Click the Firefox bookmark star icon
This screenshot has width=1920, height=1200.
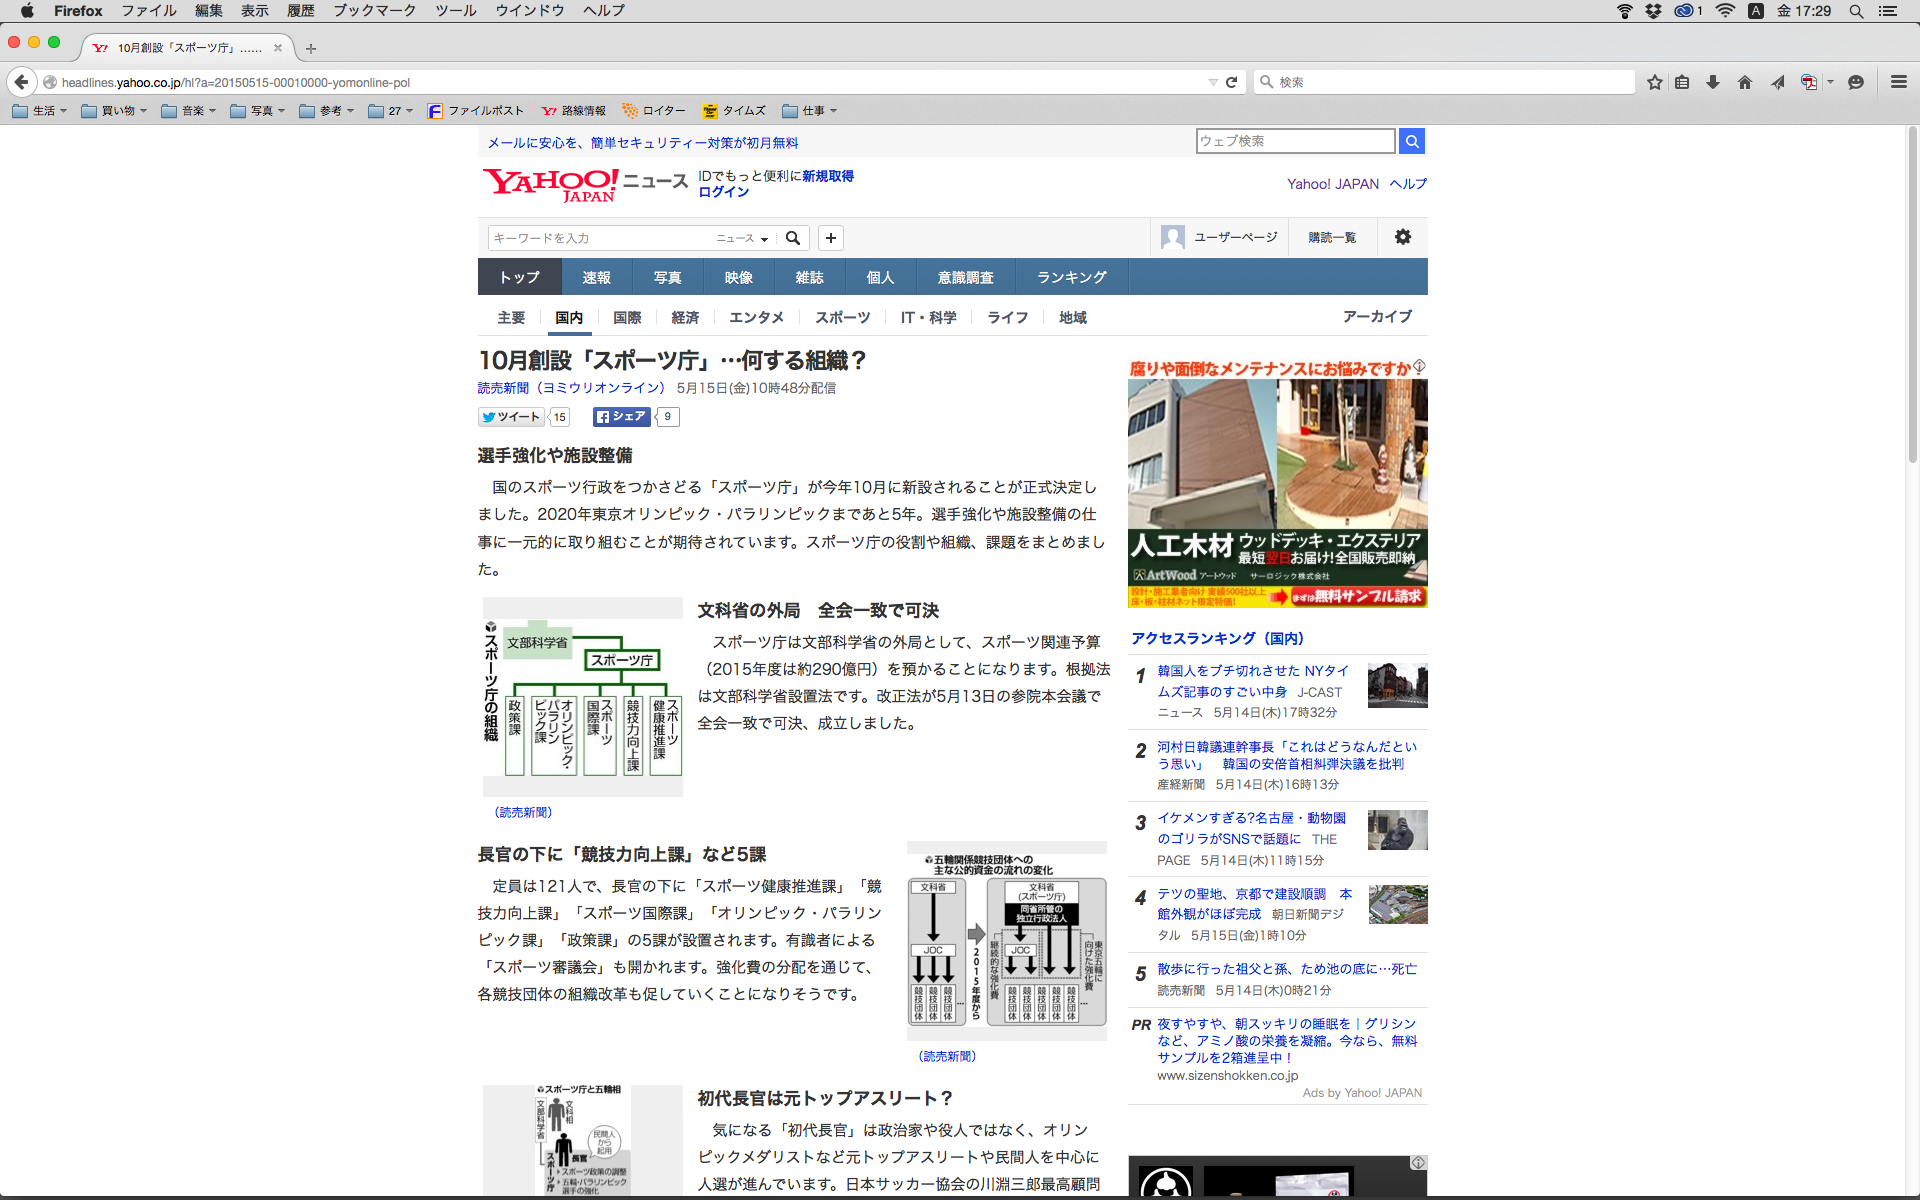pyautogui.click(x=1654, y=82)
